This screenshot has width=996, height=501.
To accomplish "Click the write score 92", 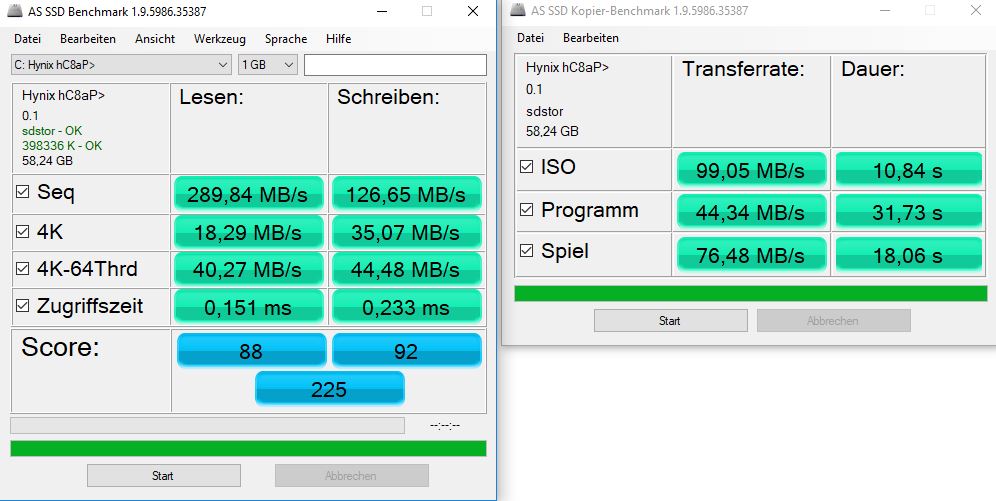I will point(407,351).
